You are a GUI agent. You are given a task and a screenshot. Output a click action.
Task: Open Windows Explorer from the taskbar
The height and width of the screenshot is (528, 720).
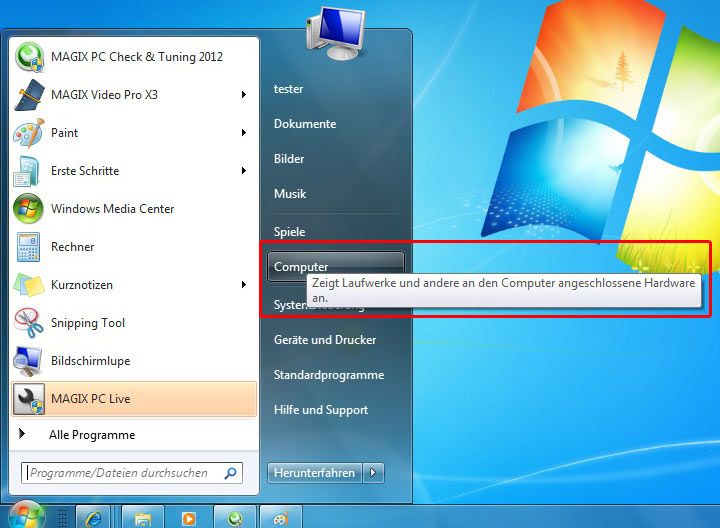[143, 518]
